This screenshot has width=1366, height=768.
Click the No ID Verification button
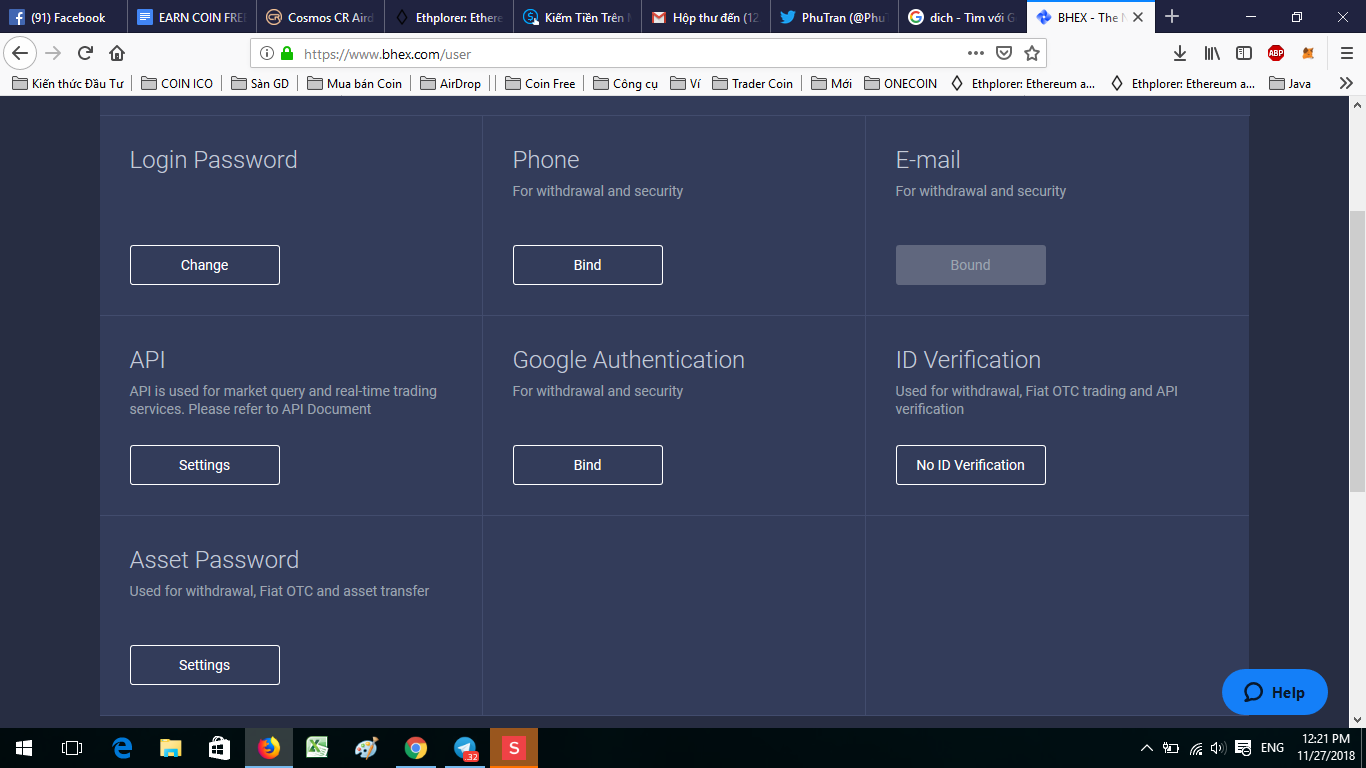(x=971, y=465)
